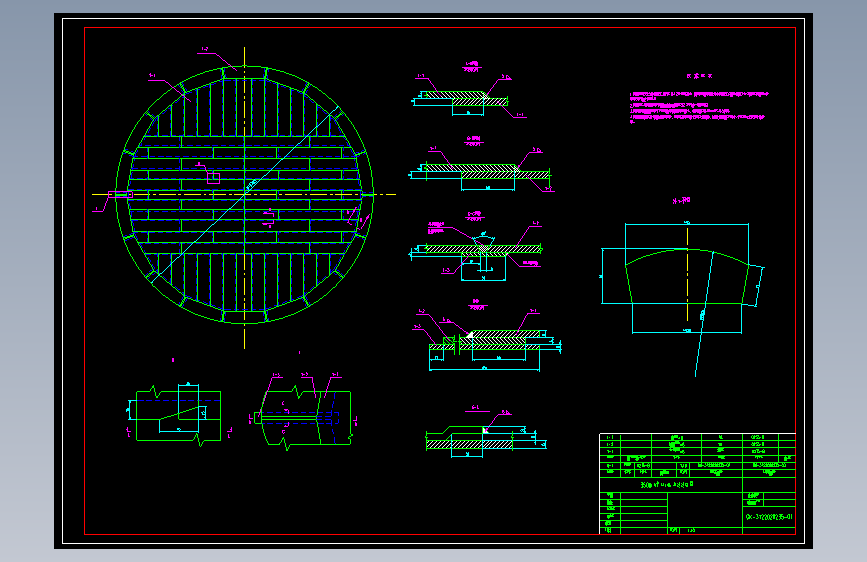Click the magenta technical notes paragraph
Image resolution: width=867 pixels, height=562 pixels.
(699, 107)
